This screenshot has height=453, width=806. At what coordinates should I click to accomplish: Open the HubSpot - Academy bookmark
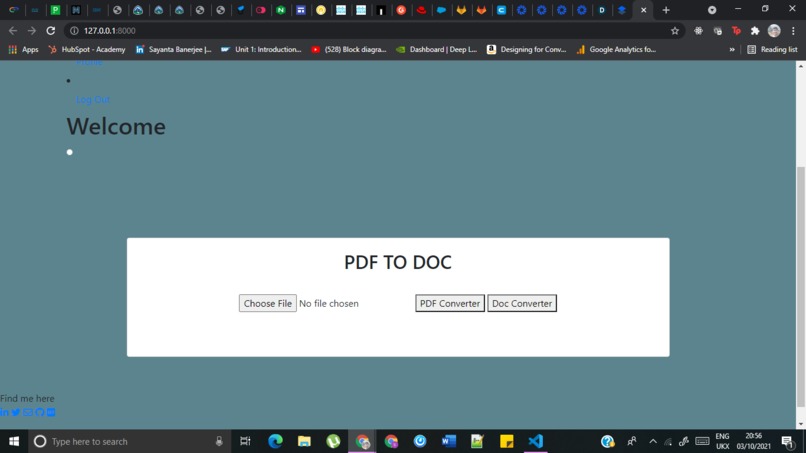tap(86, 49)
